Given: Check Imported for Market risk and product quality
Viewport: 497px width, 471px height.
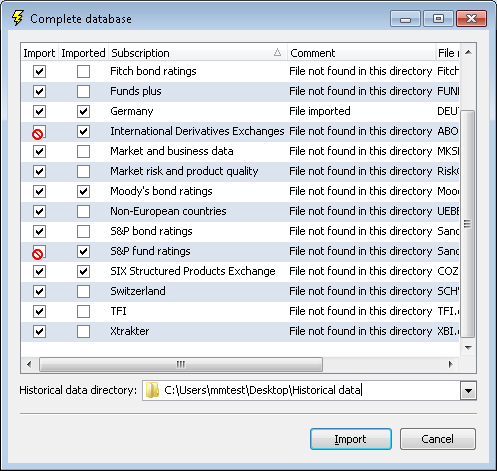Looking at the screenshot, I should [83, 171].
